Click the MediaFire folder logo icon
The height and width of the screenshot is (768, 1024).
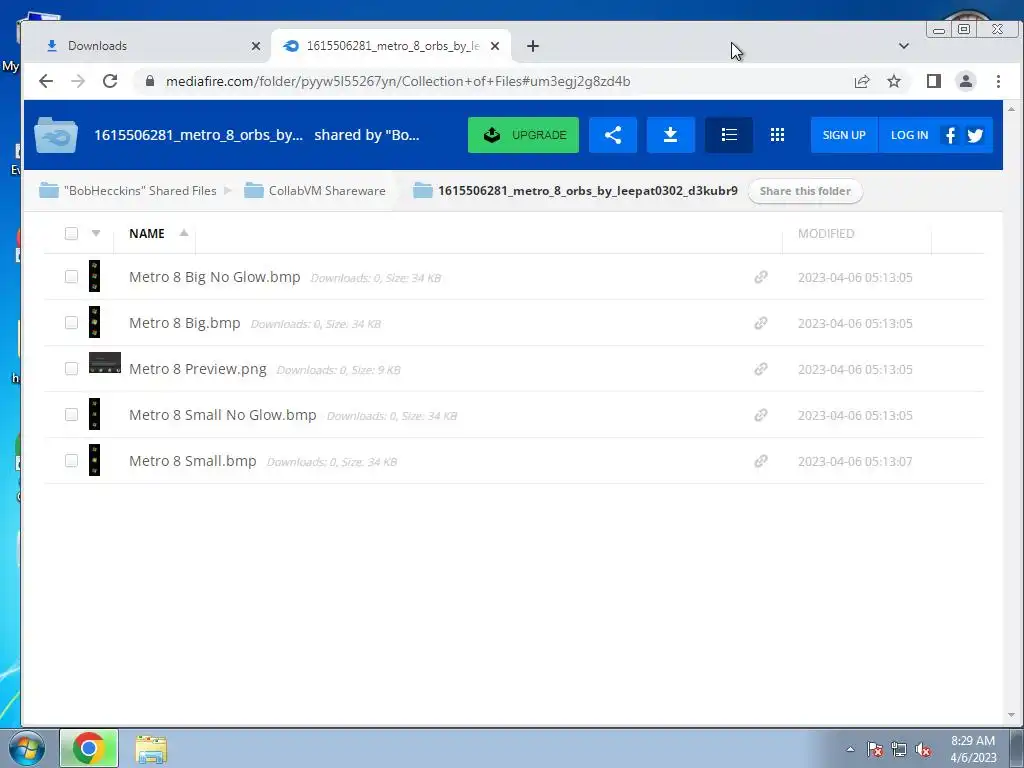click(56, 135)
